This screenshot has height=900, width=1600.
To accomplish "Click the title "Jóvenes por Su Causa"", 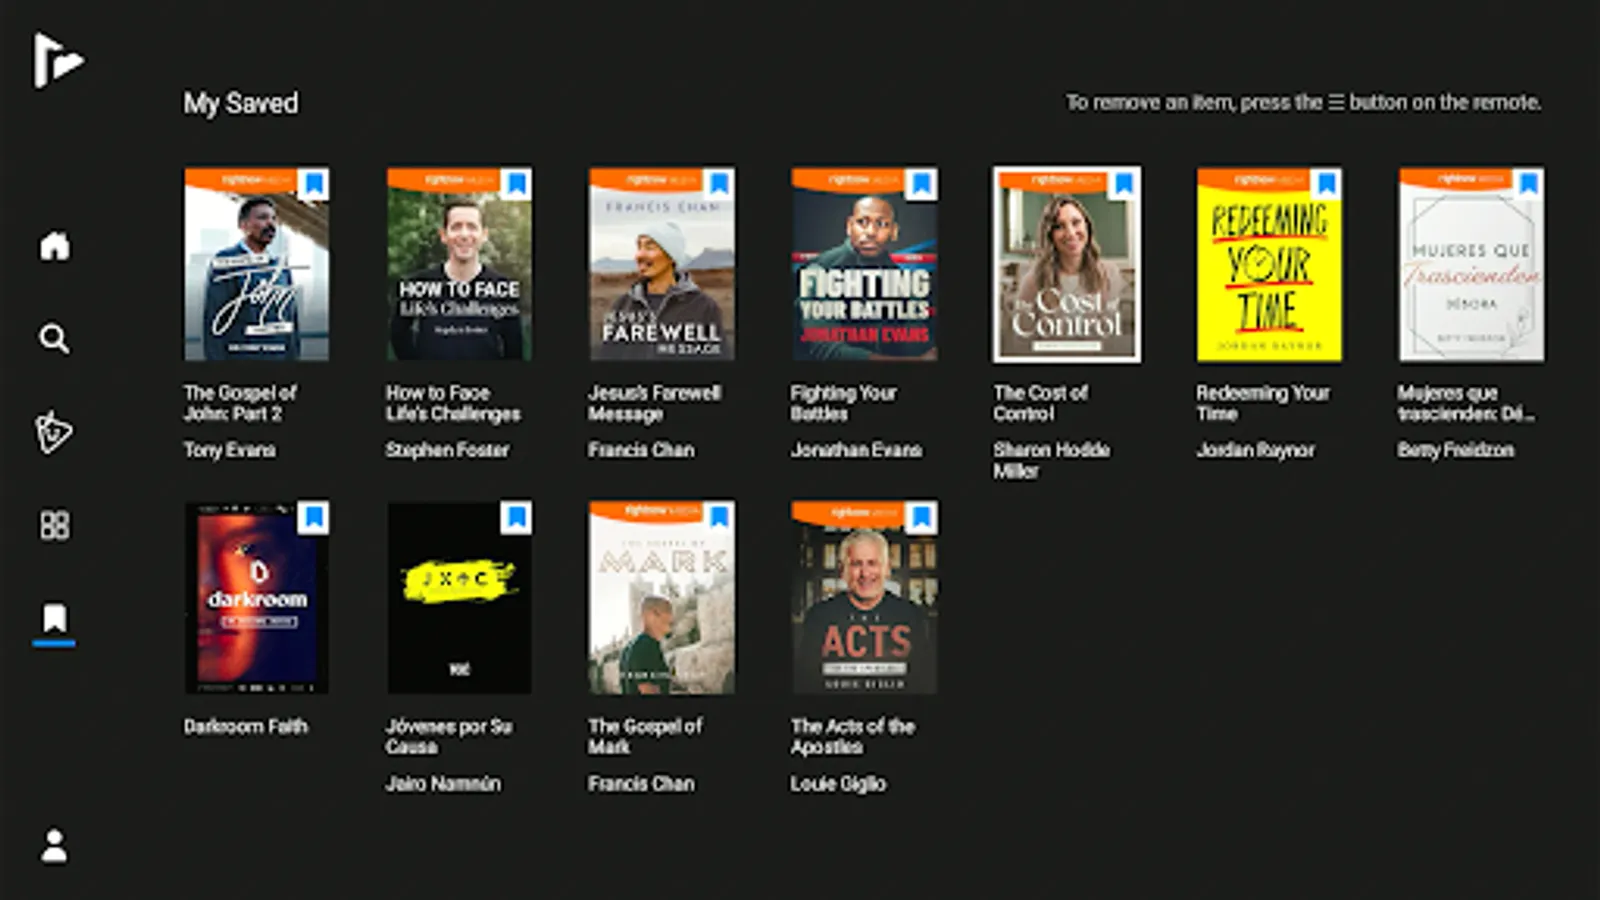I will [x=449, y=736].
